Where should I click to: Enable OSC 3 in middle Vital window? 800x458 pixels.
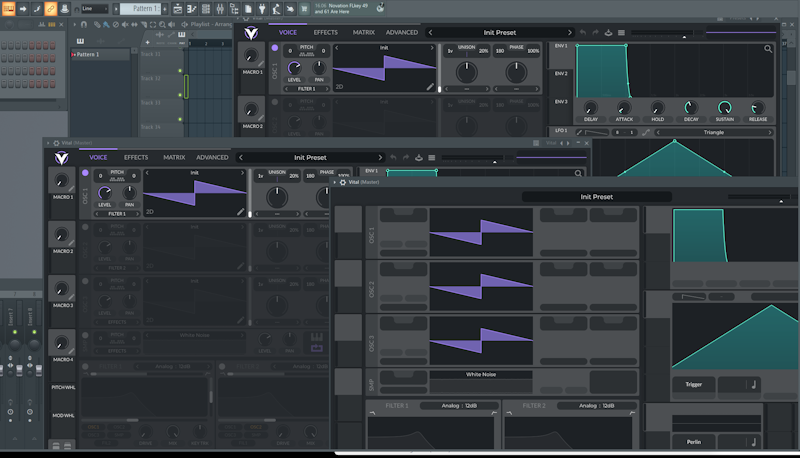[85, 281]
